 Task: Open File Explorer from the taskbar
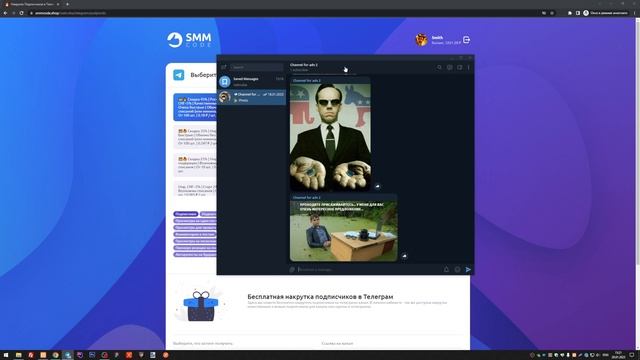tap(18, 355)
